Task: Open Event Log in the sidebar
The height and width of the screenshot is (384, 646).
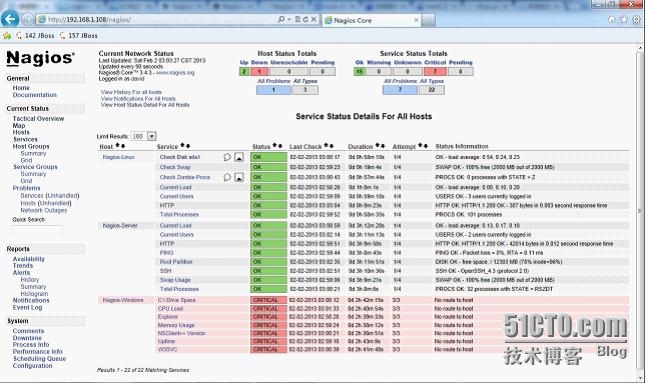Action: point(27,307)
